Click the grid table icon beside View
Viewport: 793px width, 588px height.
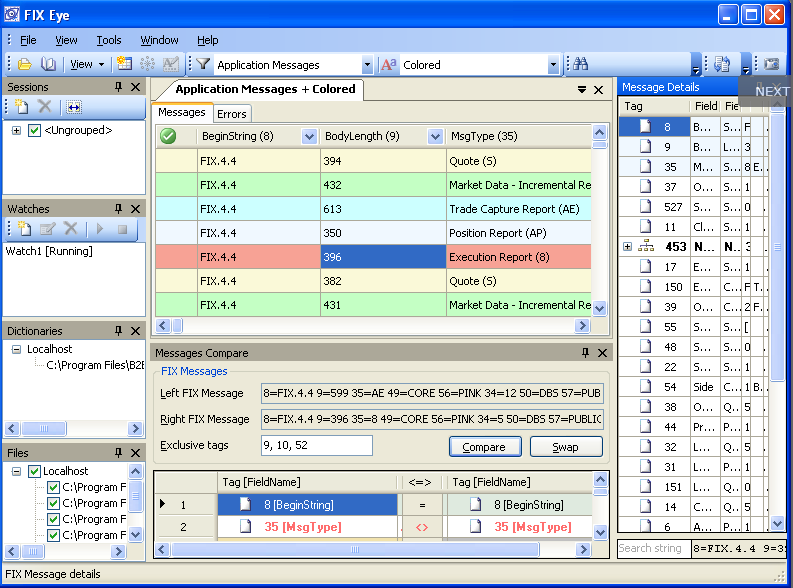click(124, 64)
